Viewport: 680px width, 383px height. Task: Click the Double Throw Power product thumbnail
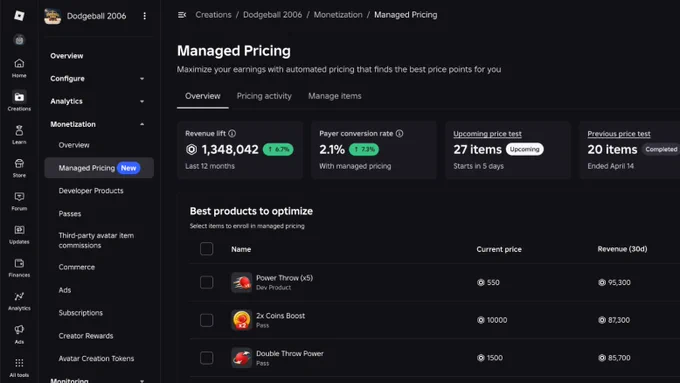coord(242,358)
